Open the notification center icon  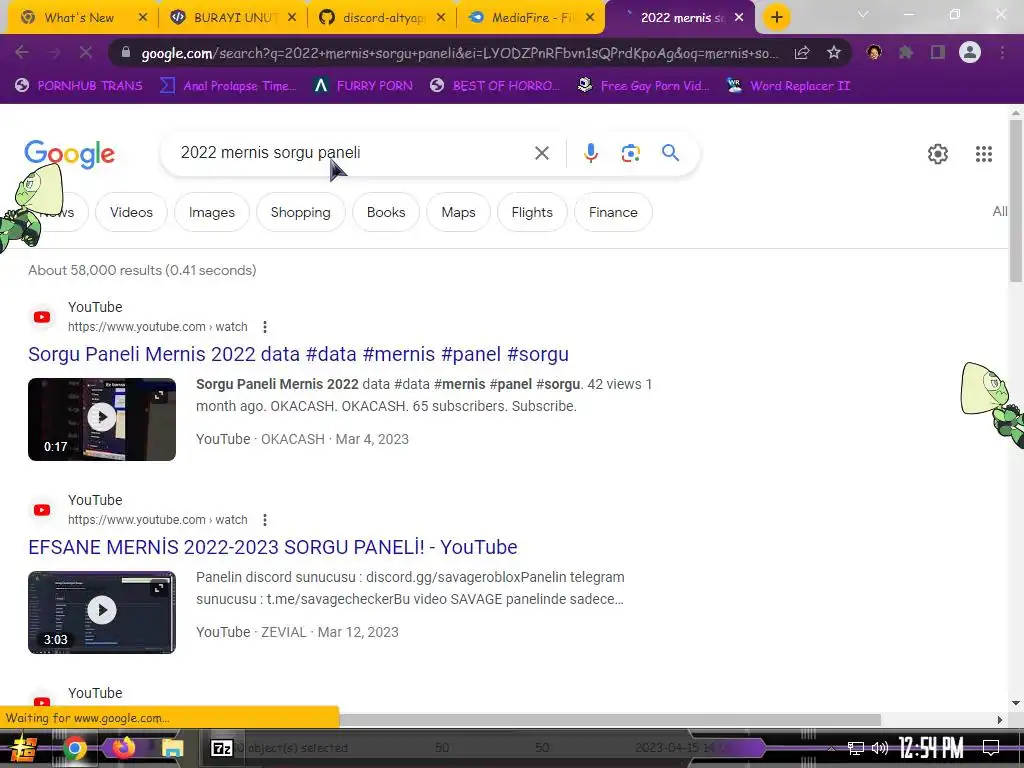[990, 748]
